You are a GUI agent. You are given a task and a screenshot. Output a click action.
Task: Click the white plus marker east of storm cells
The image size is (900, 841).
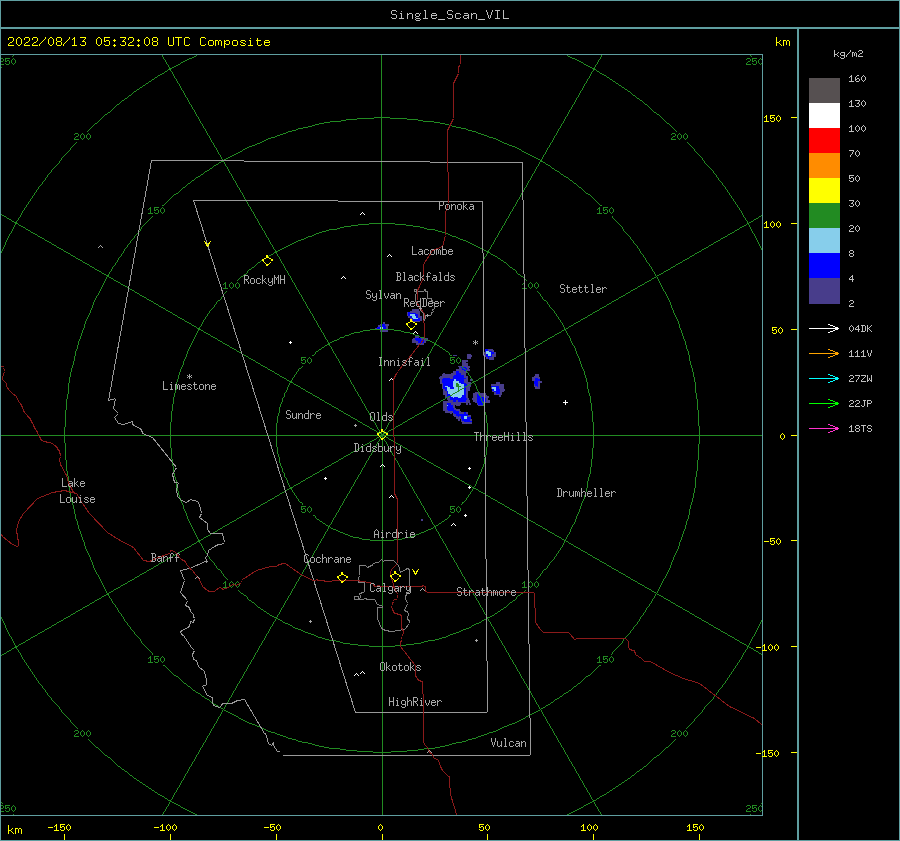[565, 402]
